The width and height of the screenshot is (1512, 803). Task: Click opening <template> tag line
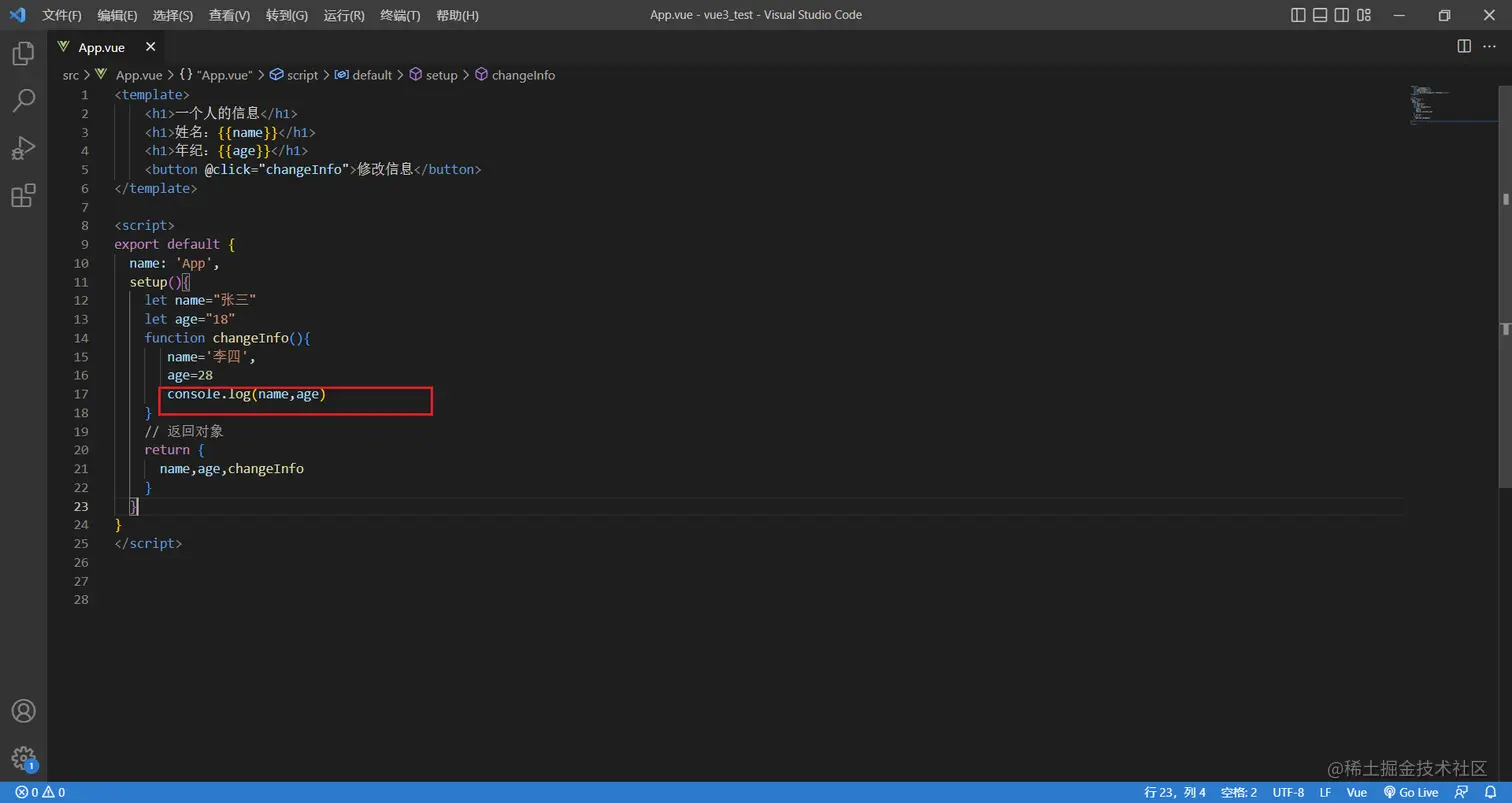point(152,94)
